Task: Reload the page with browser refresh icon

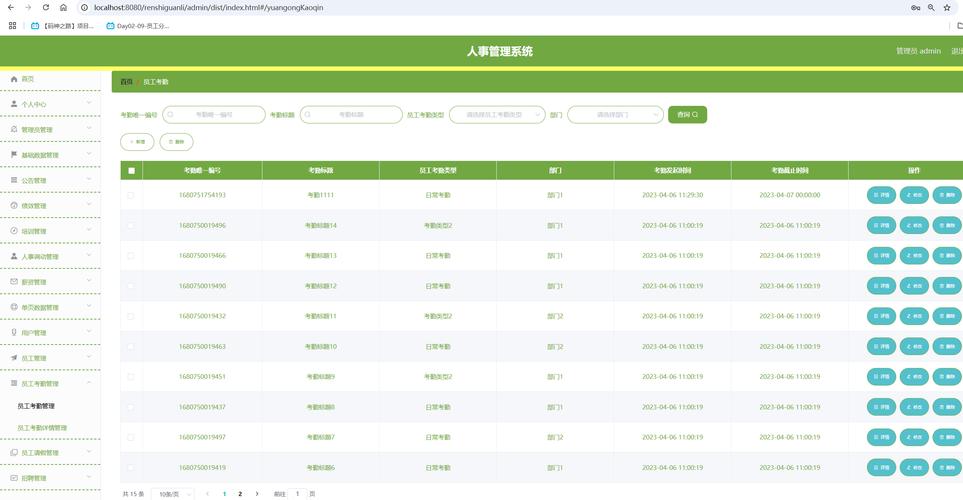Action: [x=47, y=7]
